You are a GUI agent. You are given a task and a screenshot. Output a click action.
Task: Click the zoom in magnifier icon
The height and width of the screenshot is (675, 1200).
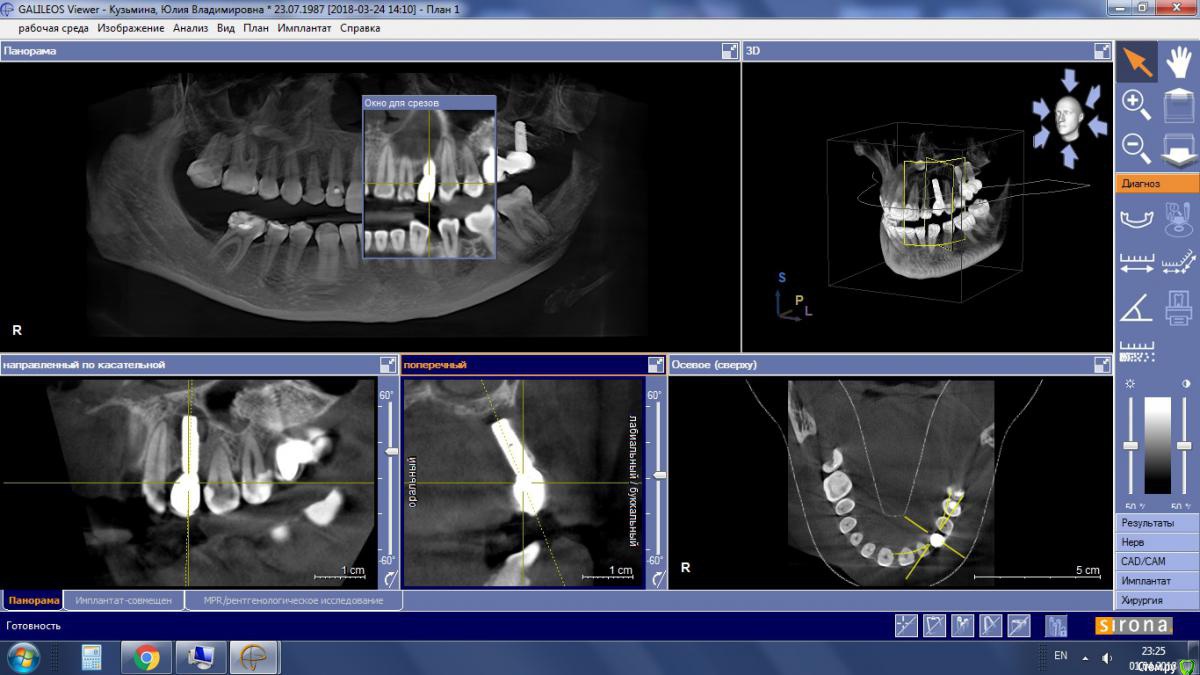coord(1137,104)
